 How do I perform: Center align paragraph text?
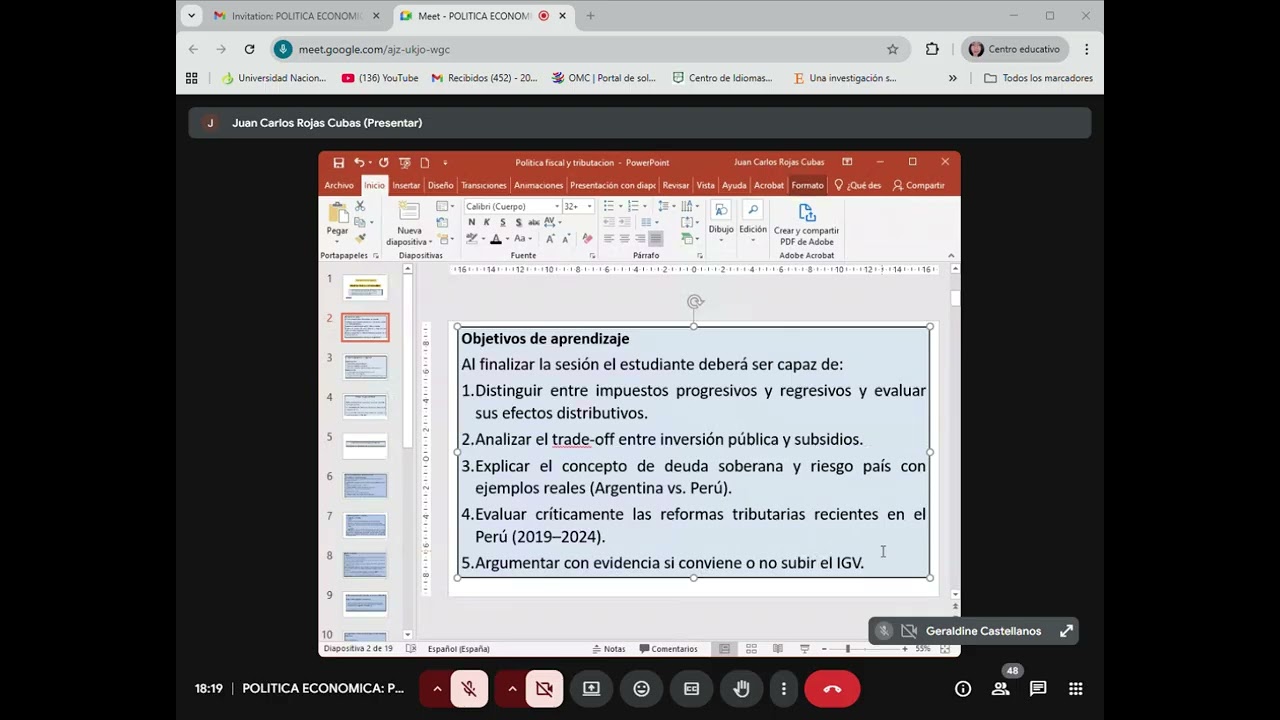pos(624,239)
